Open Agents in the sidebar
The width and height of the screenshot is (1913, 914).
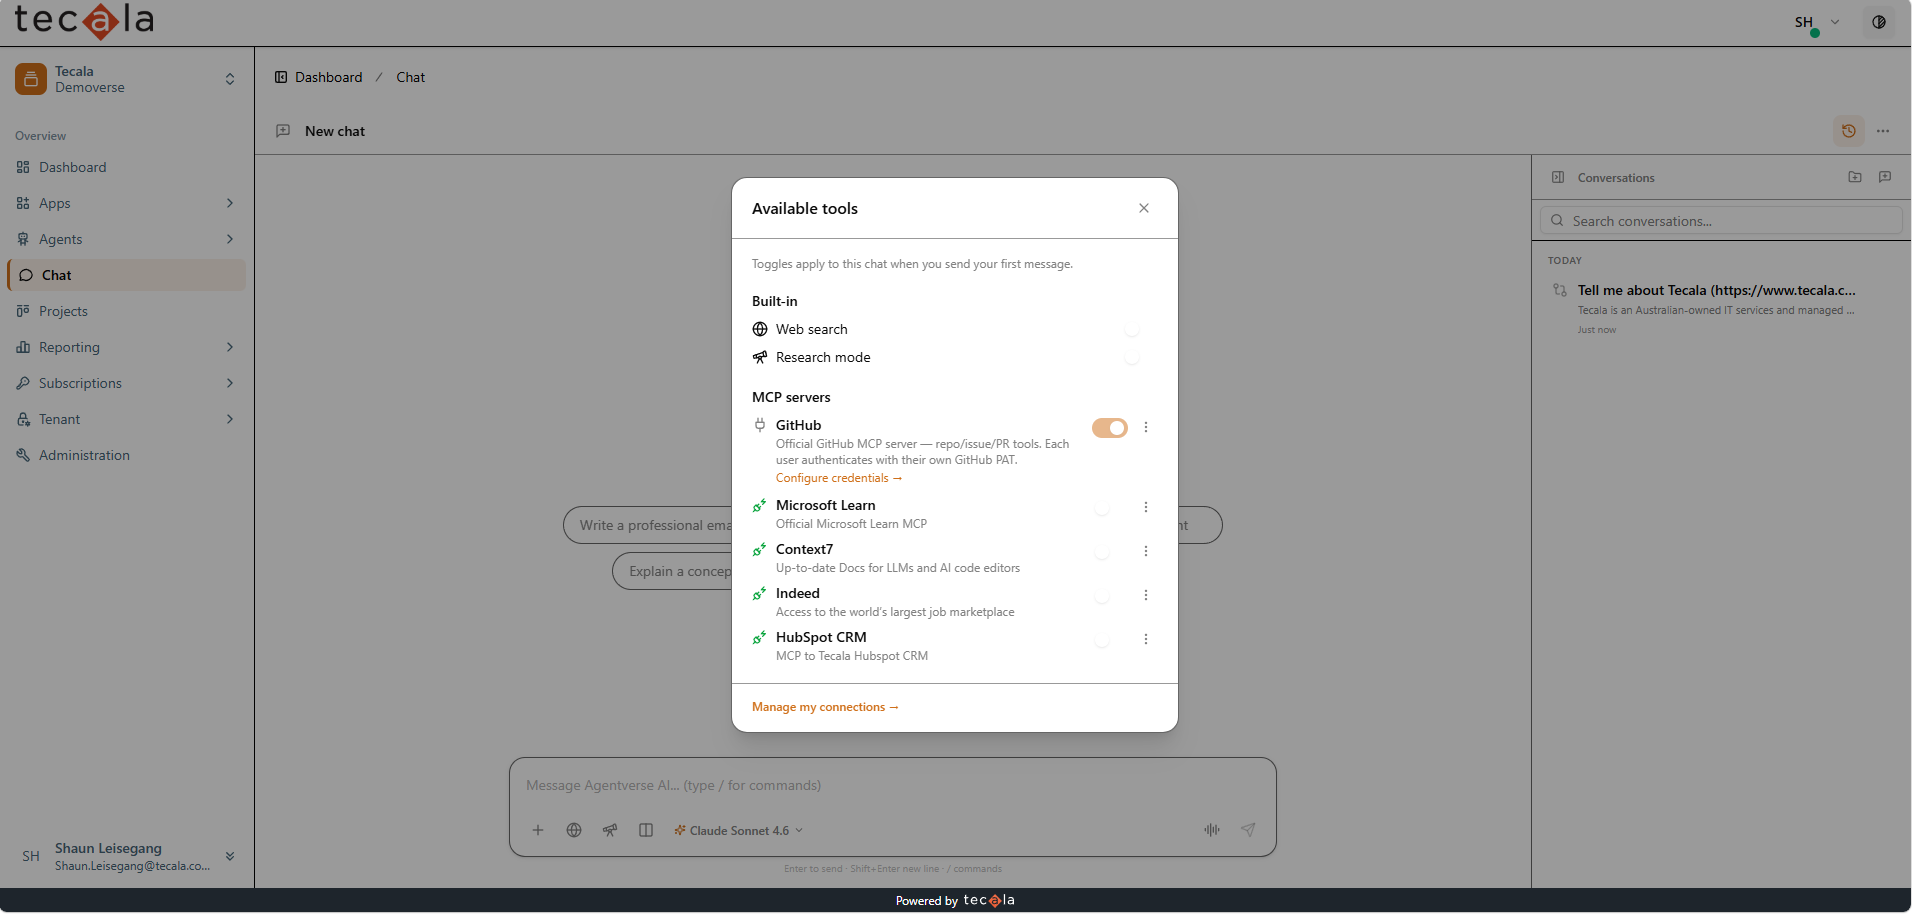(126, 239)
